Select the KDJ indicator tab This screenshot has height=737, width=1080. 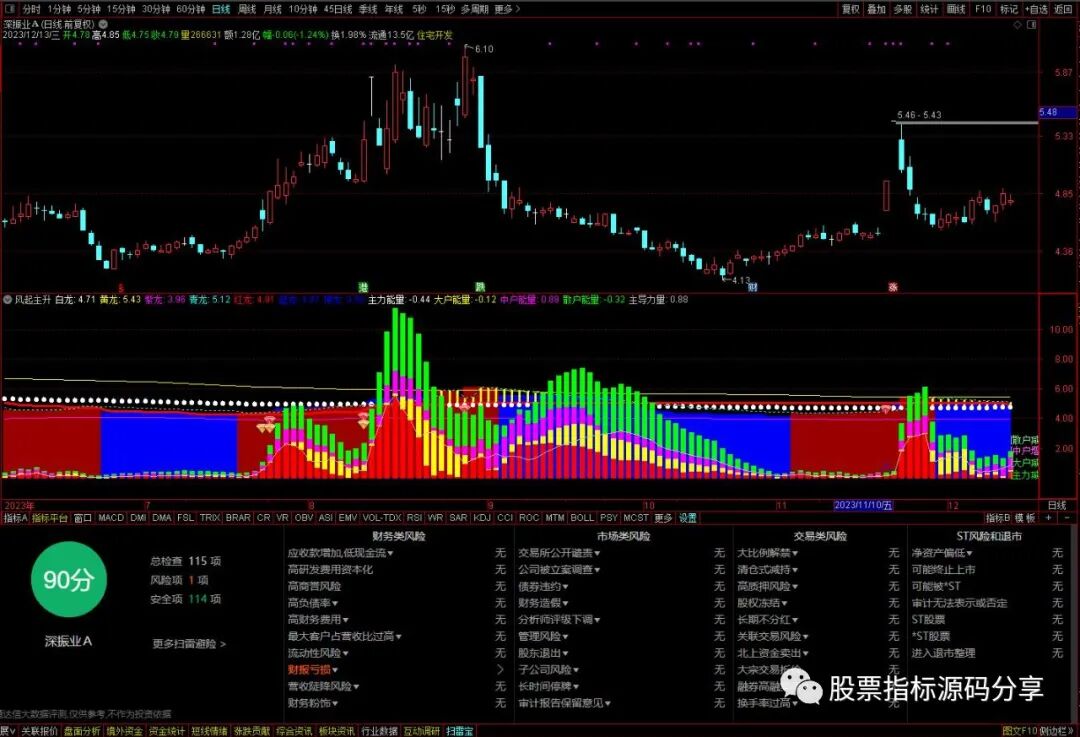[482, 517]
